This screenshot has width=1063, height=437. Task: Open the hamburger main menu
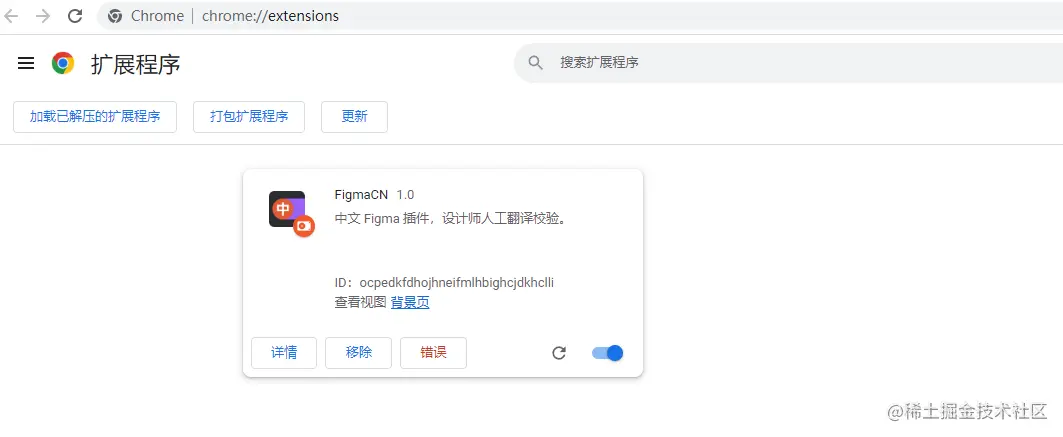pyautogui.click(x=26, y=63)
